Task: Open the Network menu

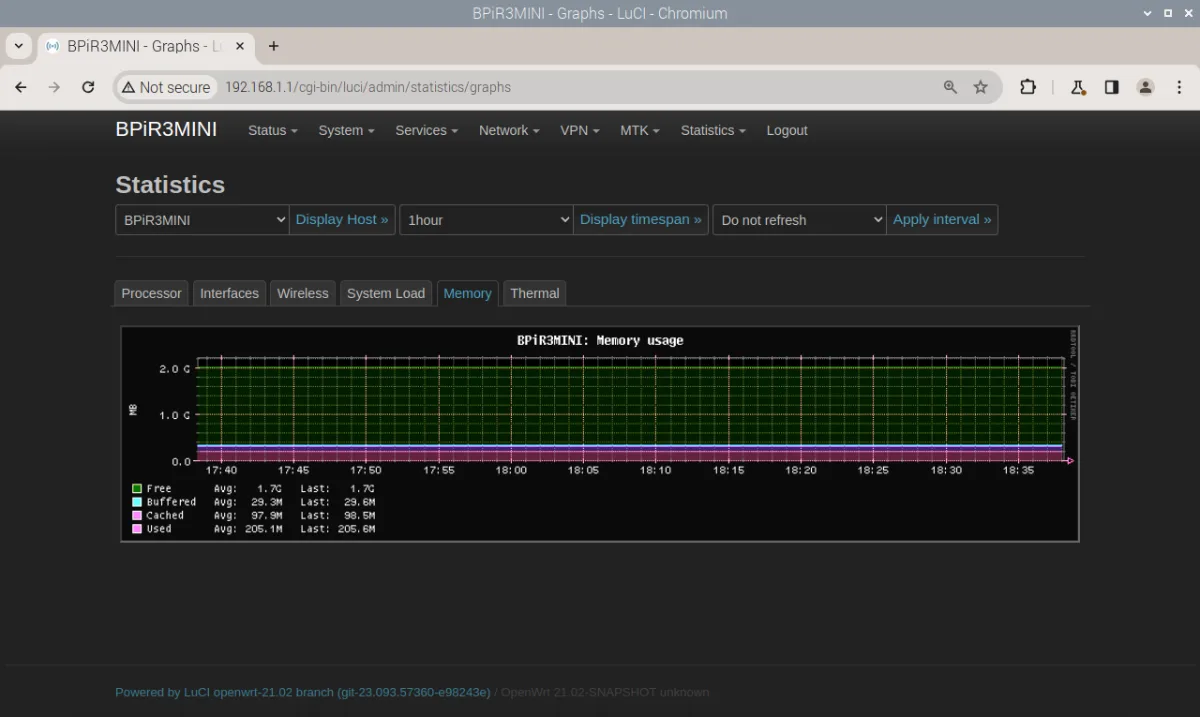Action: pyautogui.click(x=509, y=130)
